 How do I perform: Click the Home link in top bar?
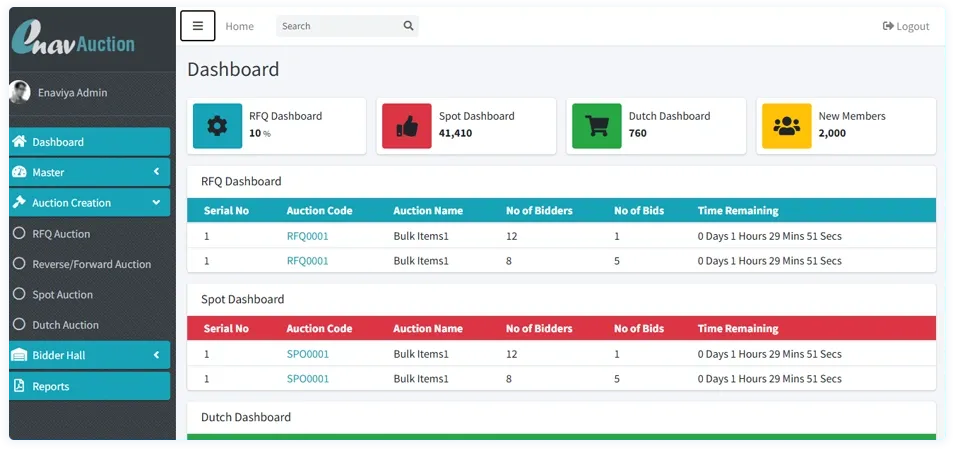[239, 26]
